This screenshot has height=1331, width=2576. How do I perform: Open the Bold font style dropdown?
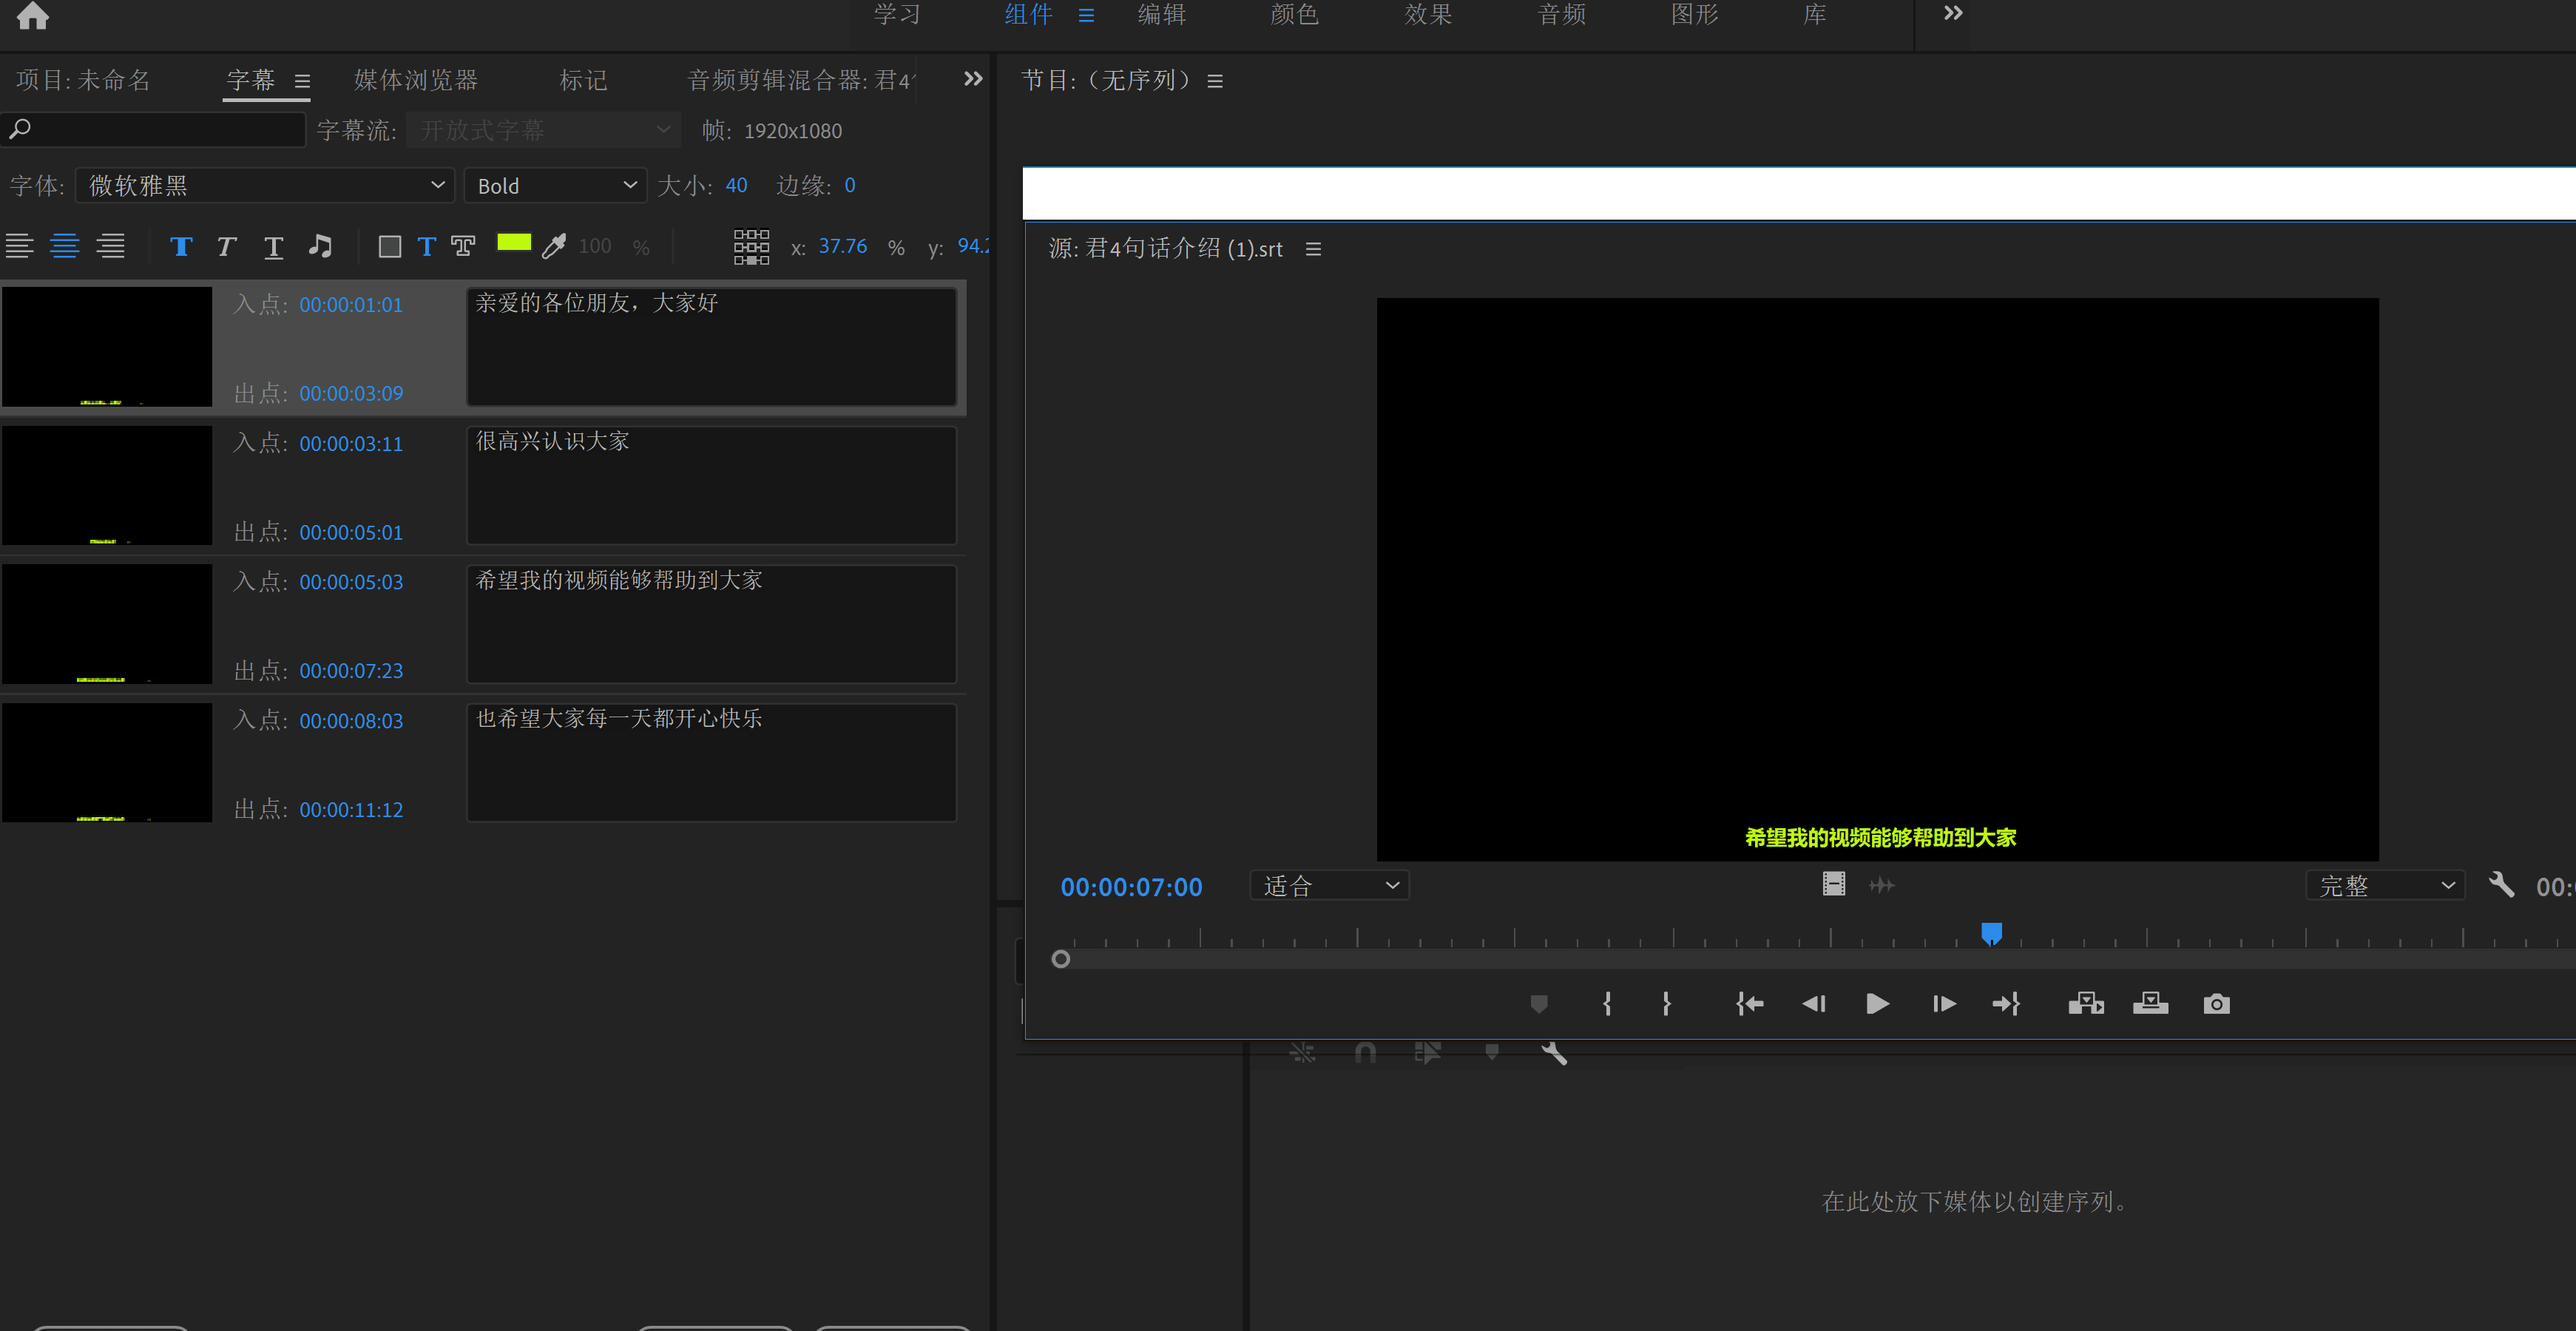coord(555,186)
